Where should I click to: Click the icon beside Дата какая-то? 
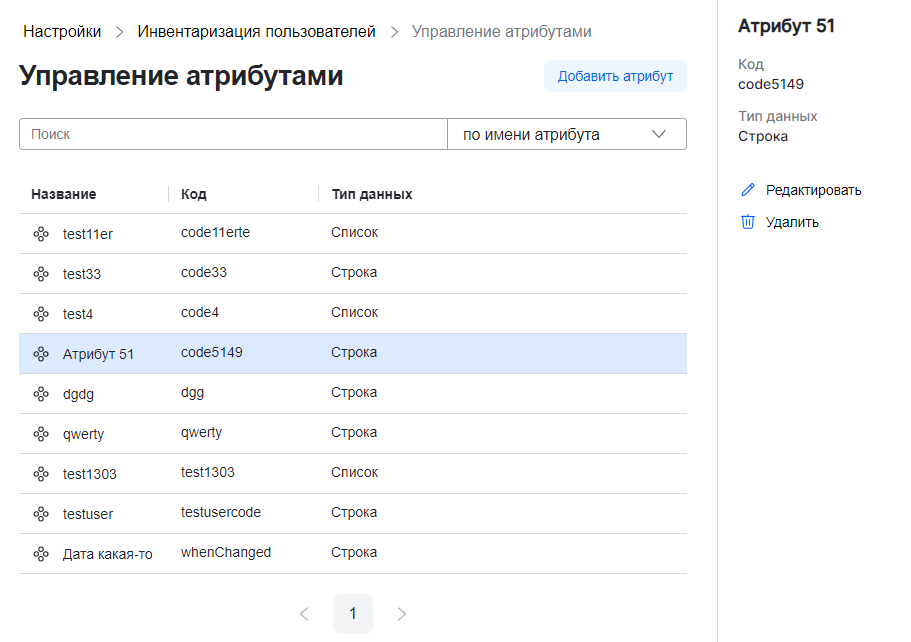(x=41, y=554)
